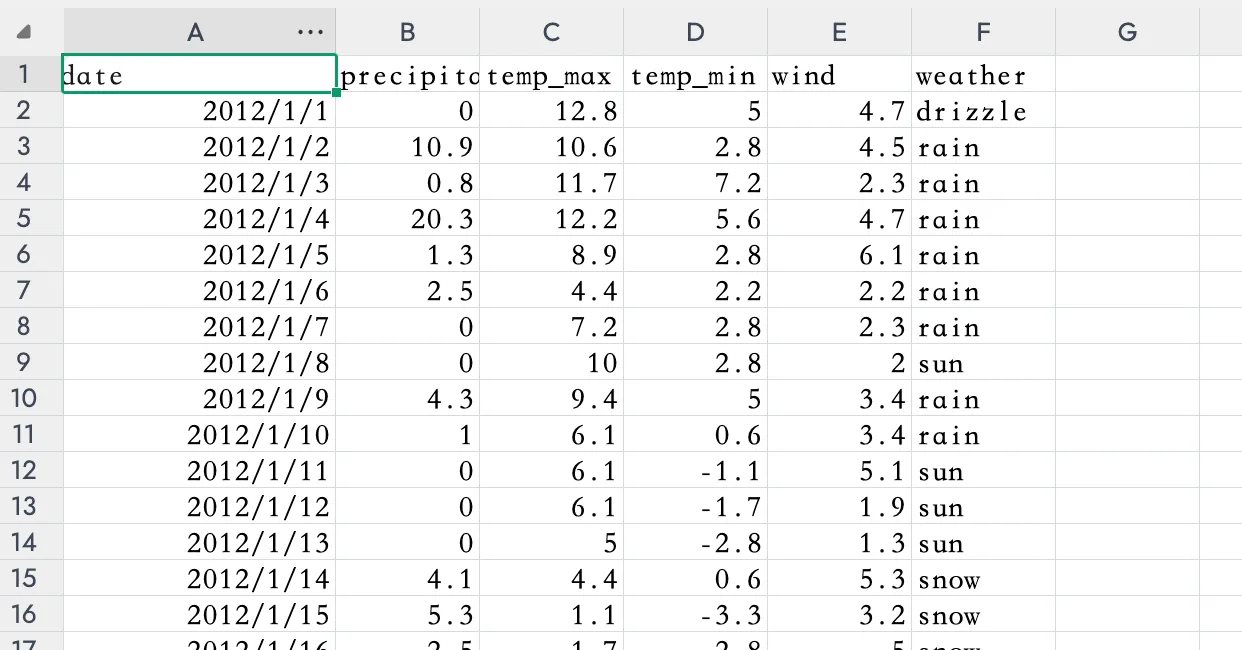Select column C header
Image resolution: width=1242 pixels, height=650 pixels.
(551, 32)
